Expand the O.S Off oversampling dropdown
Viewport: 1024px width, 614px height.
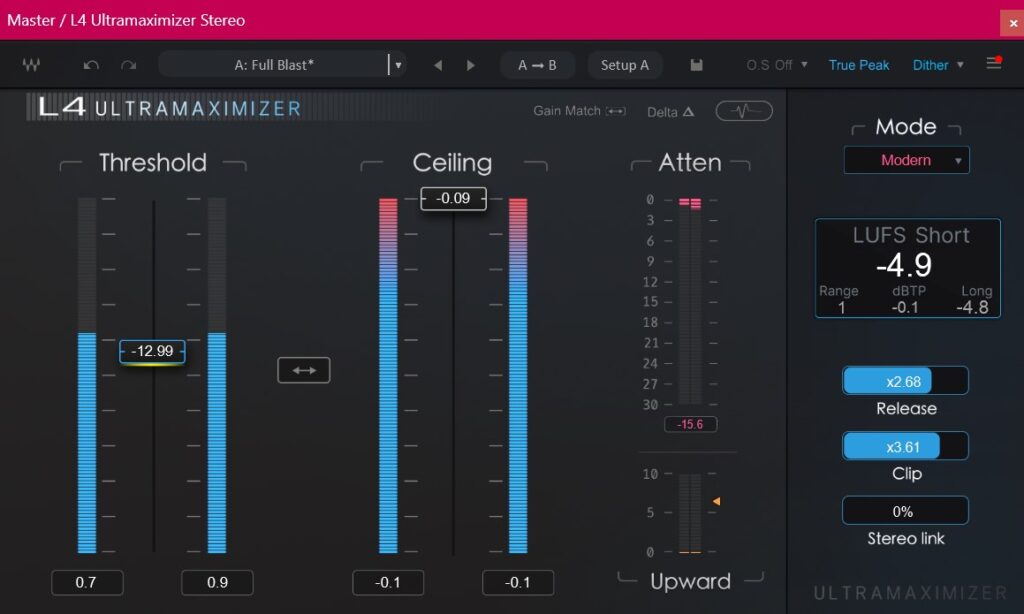coord(777,65)
